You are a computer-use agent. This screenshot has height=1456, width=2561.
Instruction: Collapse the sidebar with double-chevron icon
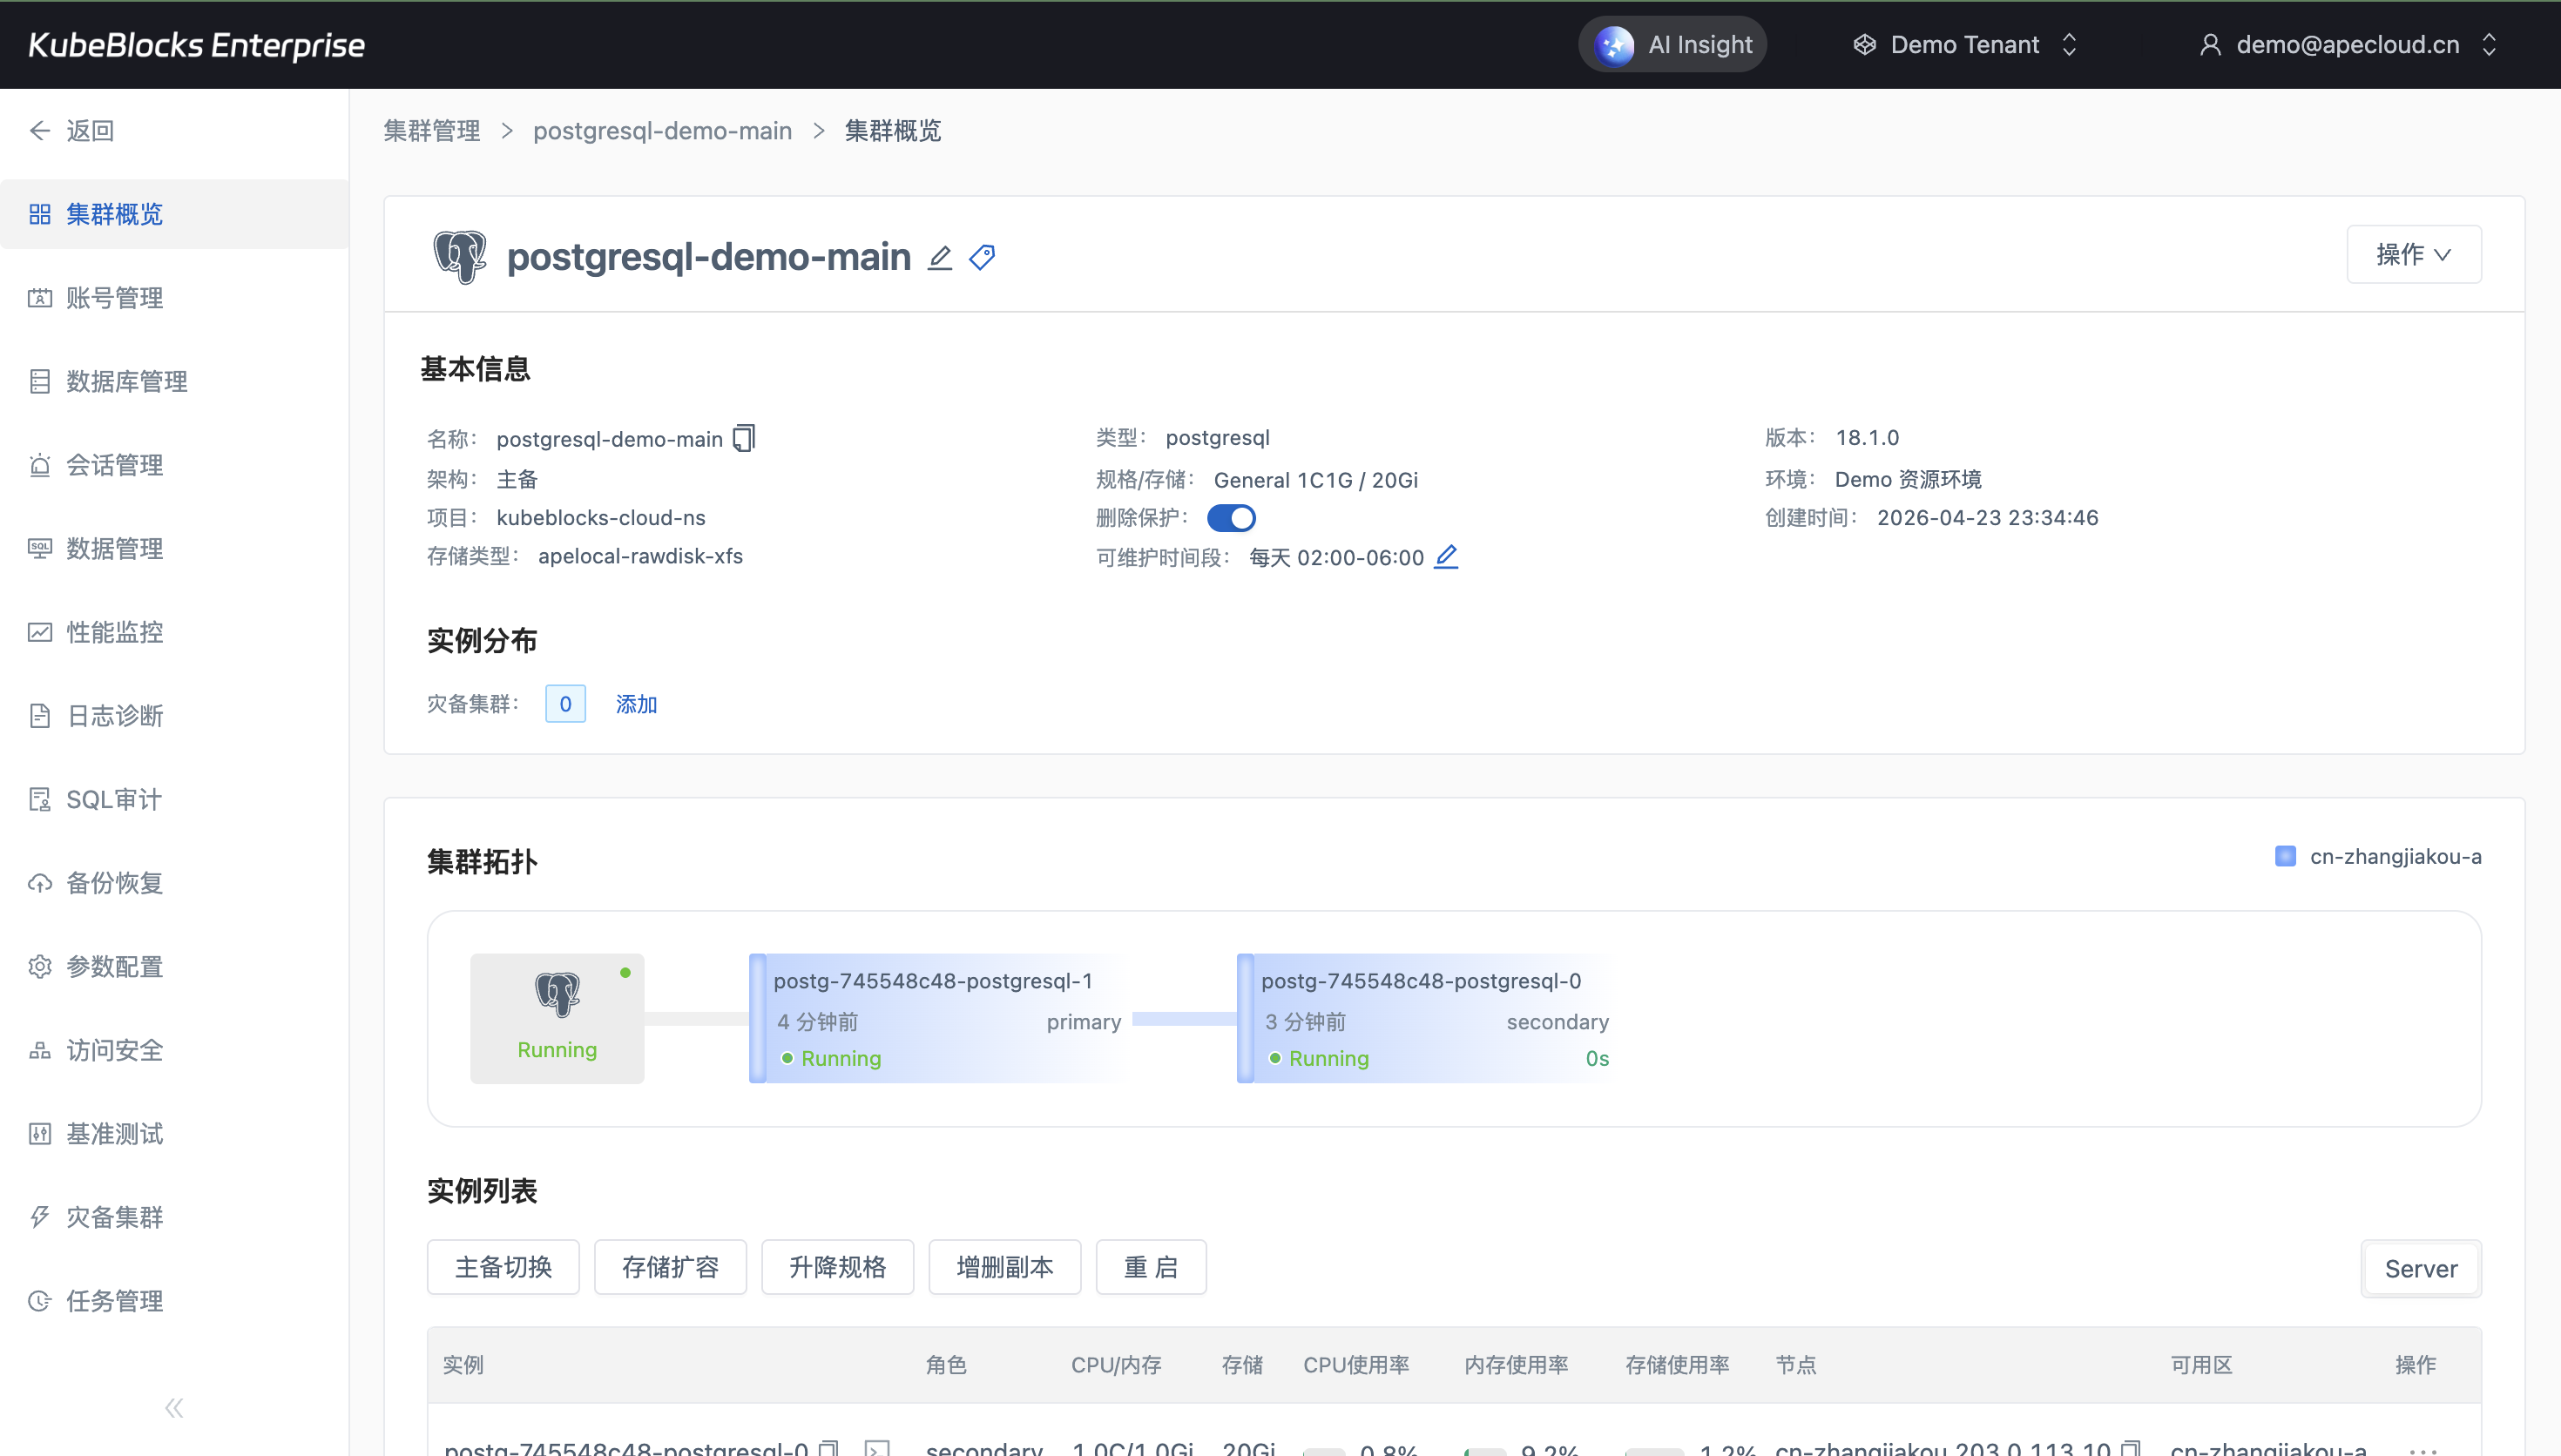click(x=174, y=1408)
